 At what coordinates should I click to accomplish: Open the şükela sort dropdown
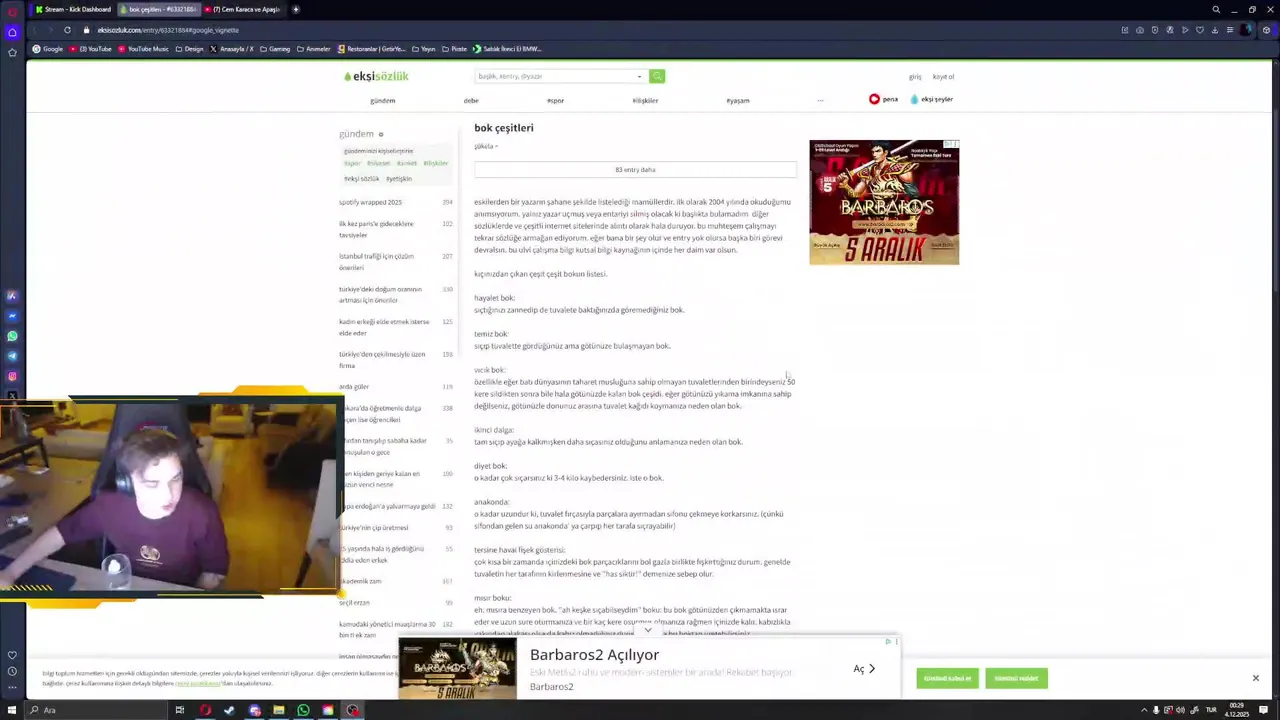485,146
